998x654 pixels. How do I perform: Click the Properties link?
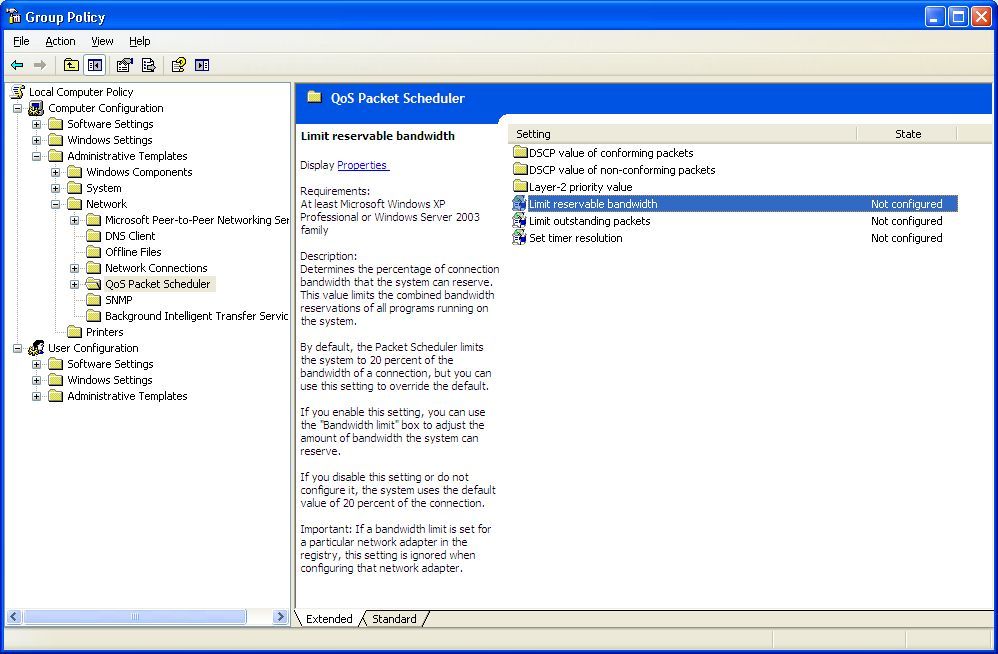click(362, 165)
